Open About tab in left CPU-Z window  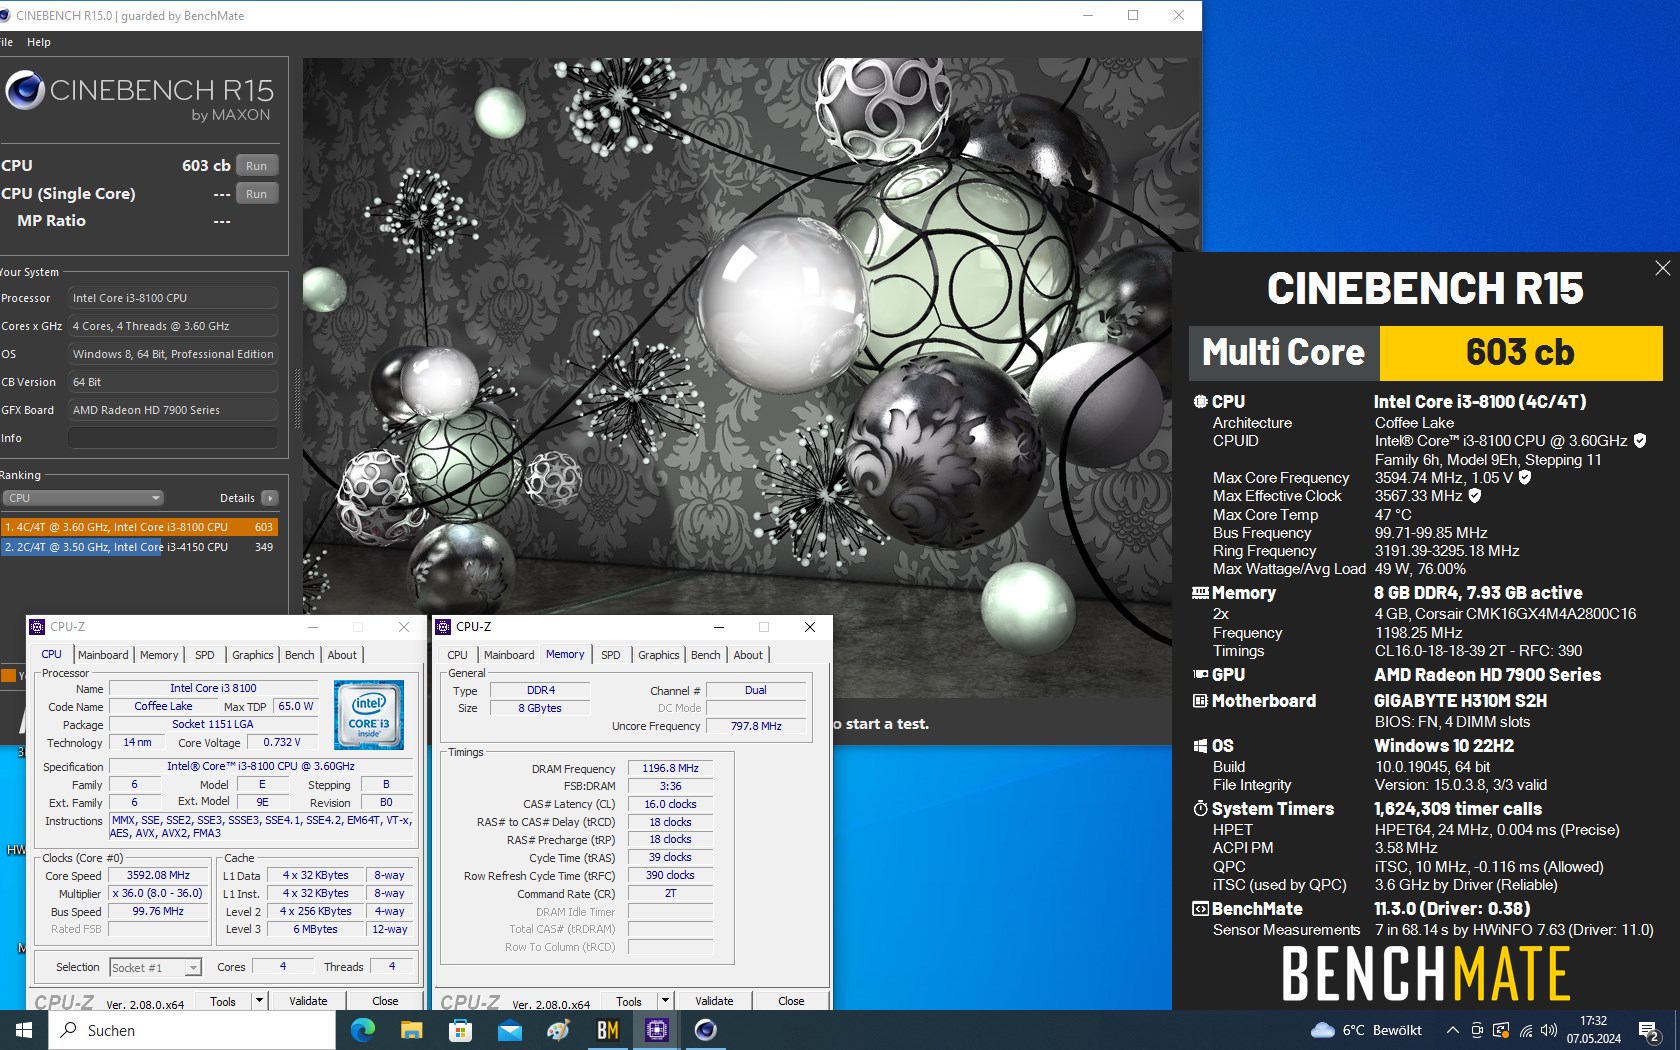click(342, 655)
